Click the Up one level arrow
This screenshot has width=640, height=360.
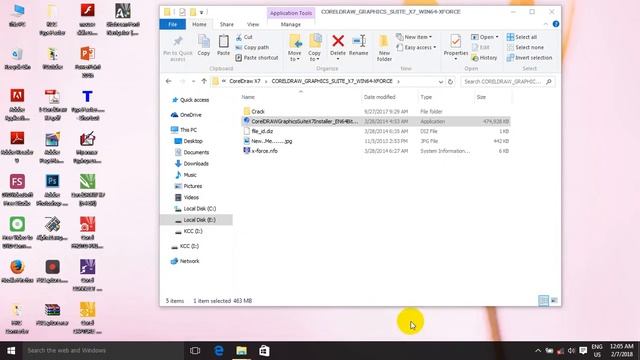[x=204, y=81]
